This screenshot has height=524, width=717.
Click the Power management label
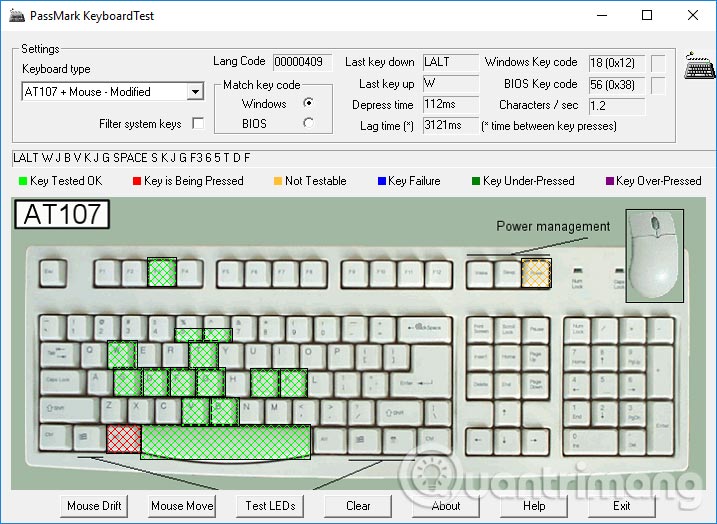(x=553, y=226)
